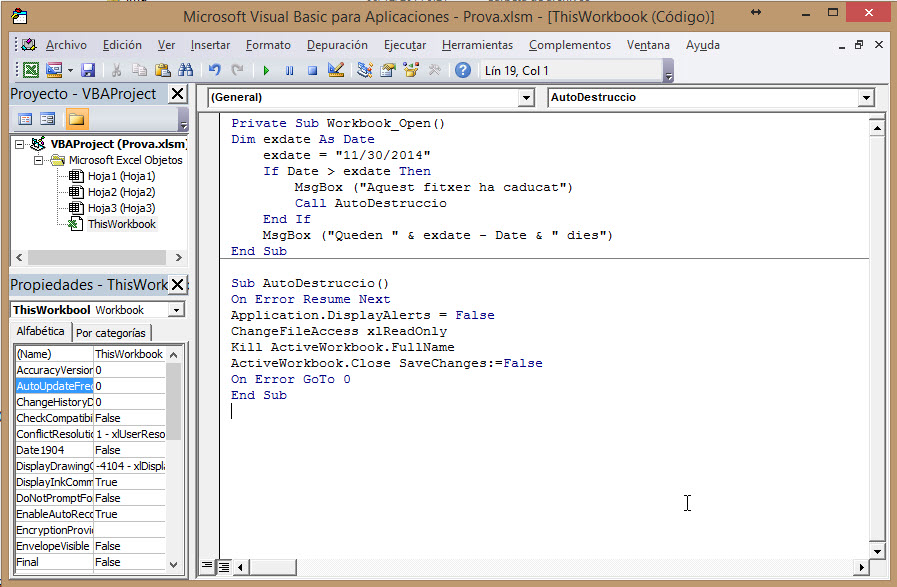The image size is (897, 587).
Task: Open the Archivo menu
Action: (x=66, y=45)
